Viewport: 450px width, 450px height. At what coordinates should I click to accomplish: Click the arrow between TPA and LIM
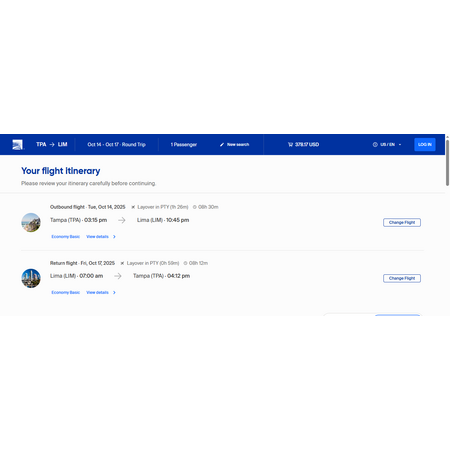coord(52,144)
